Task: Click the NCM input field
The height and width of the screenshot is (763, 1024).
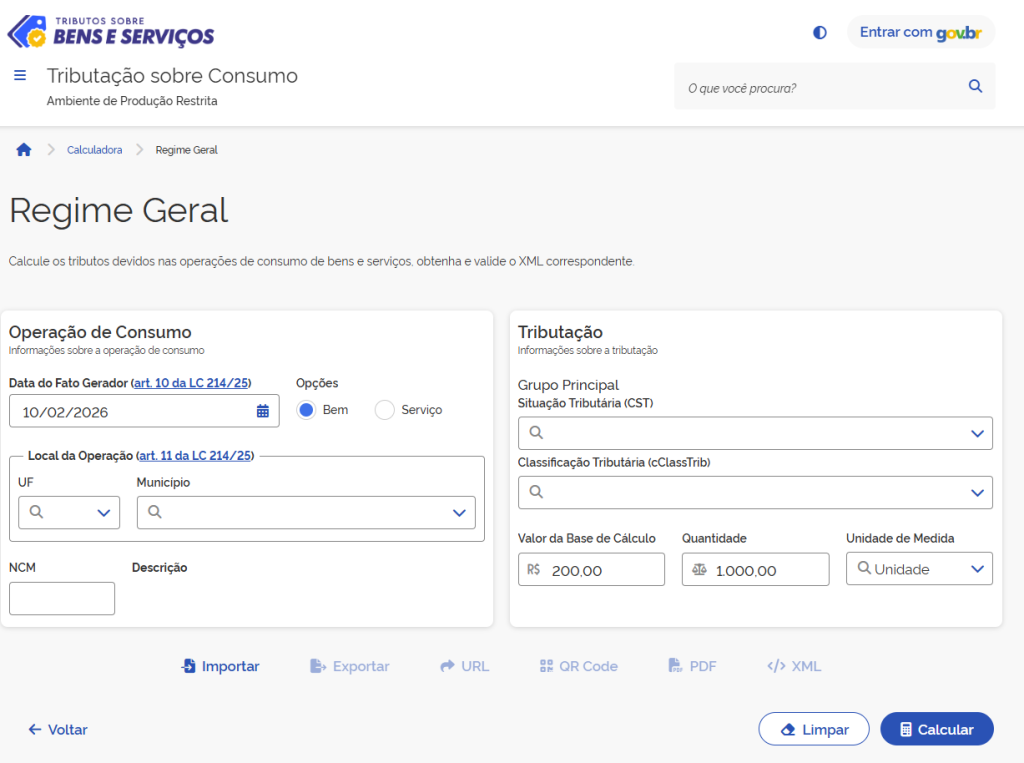Action: tap(62, 599)
